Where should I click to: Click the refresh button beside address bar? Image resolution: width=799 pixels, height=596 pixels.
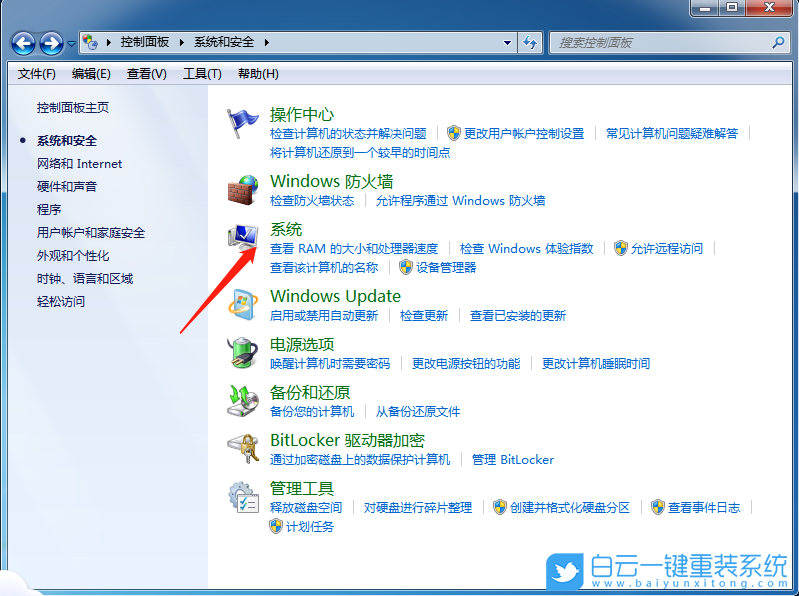coord(530,43)
